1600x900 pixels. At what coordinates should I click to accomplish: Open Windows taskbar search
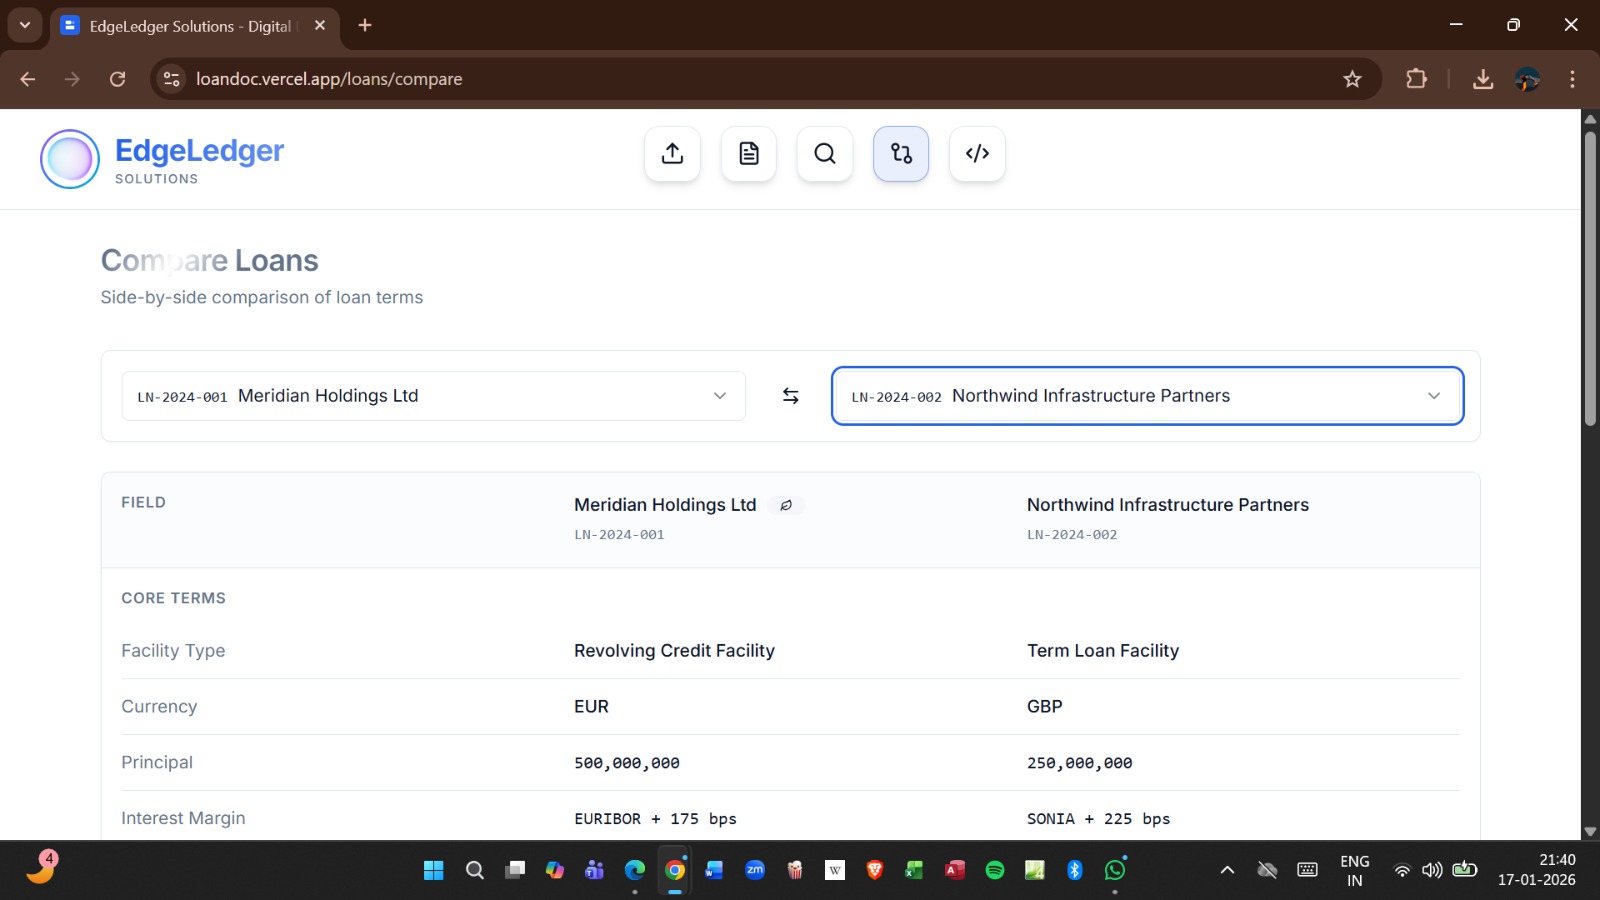click(x=475, y=870)
